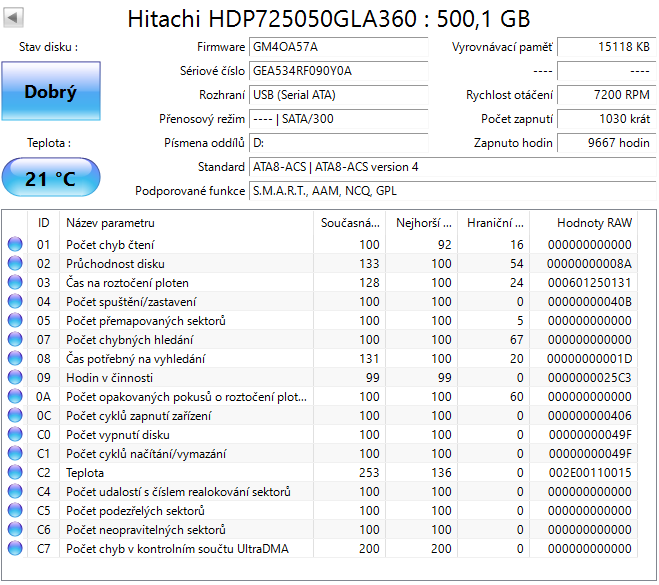659x585 pixels.
Task: Click the Firmware field GM4OA57A
Action: click(x=338, y=47)
